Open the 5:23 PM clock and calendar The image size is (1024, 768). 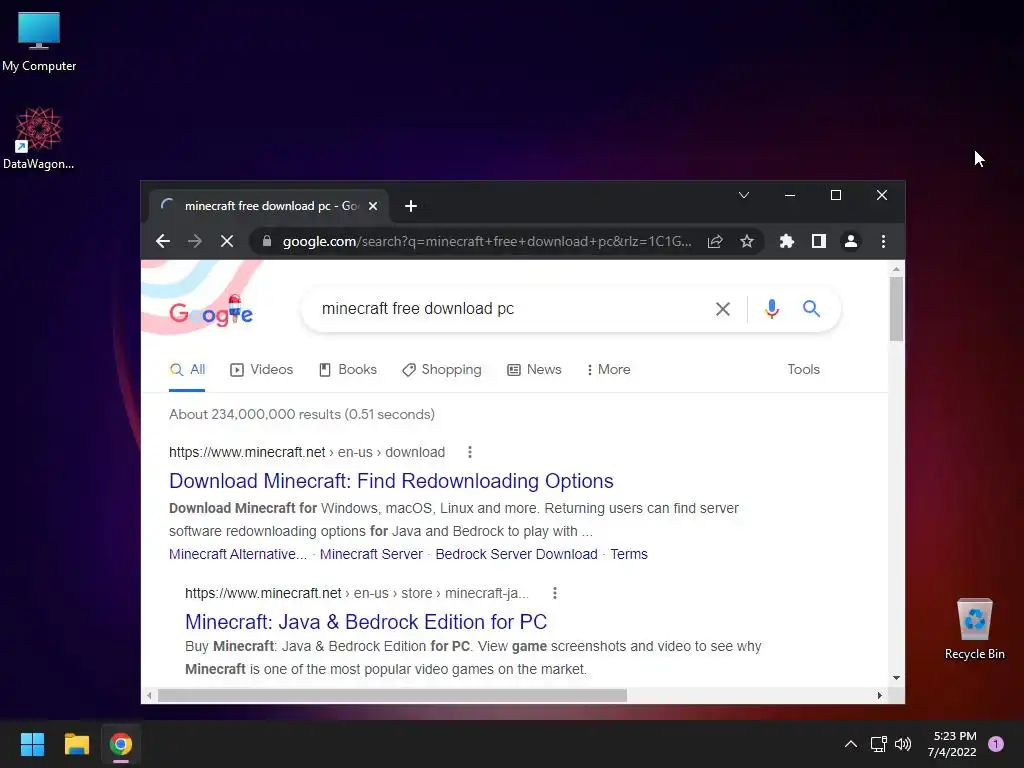(952, 744)
